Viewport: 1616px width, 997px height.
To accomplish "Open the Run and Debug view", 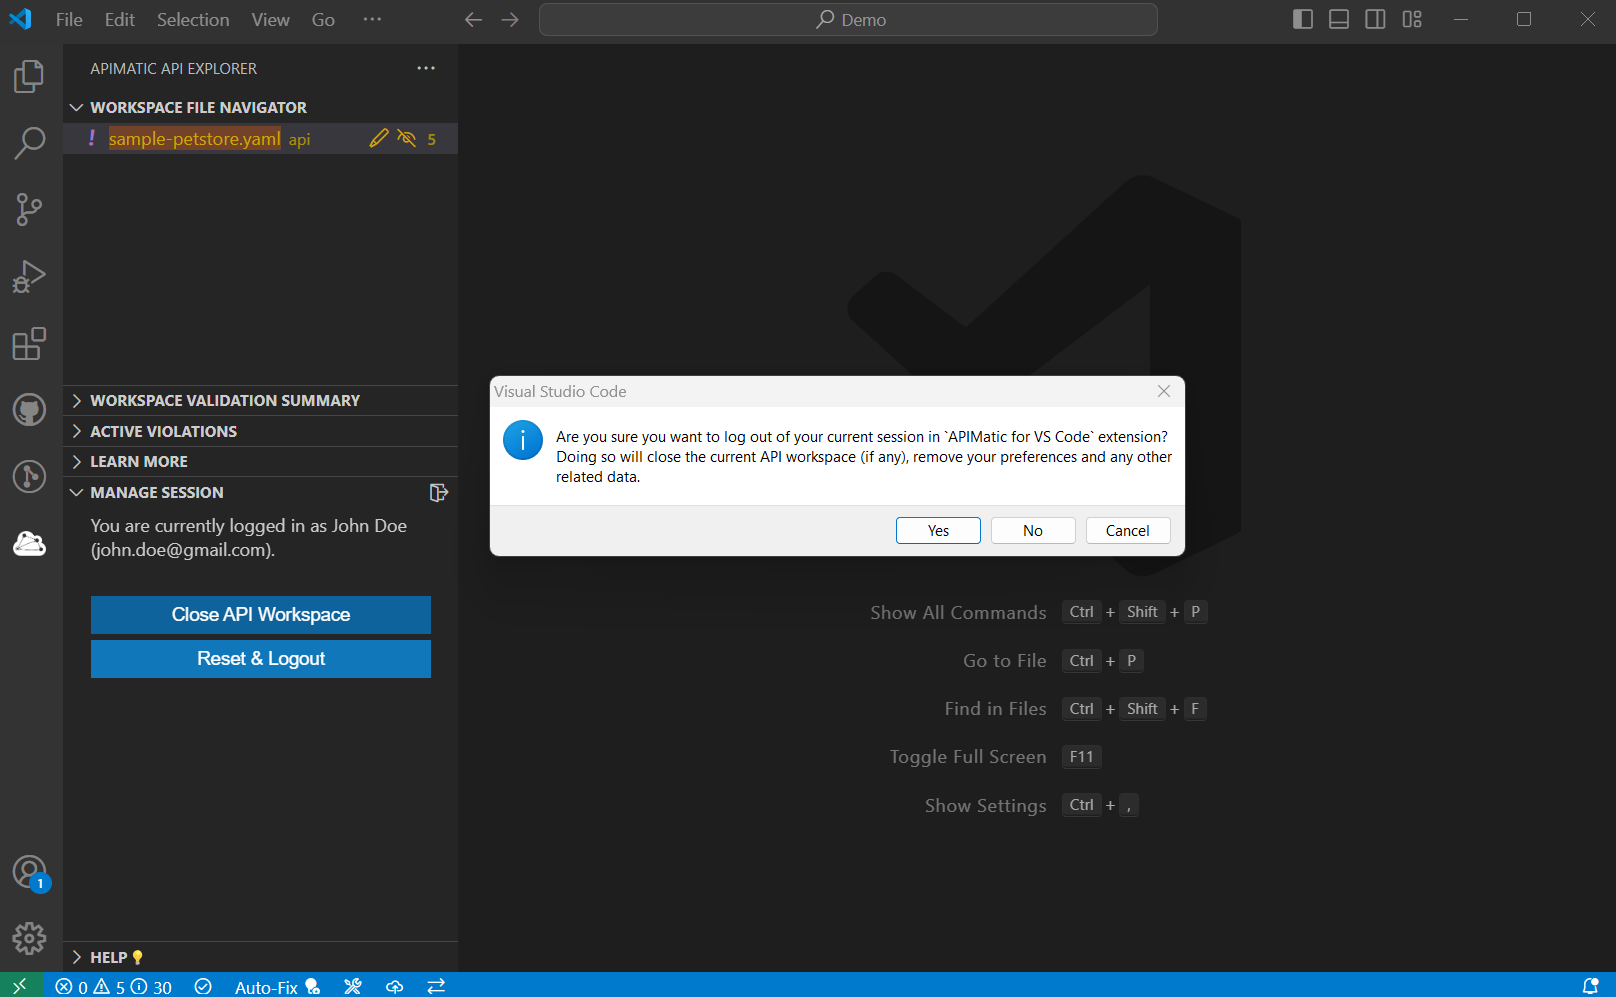I will click(29, 276).
